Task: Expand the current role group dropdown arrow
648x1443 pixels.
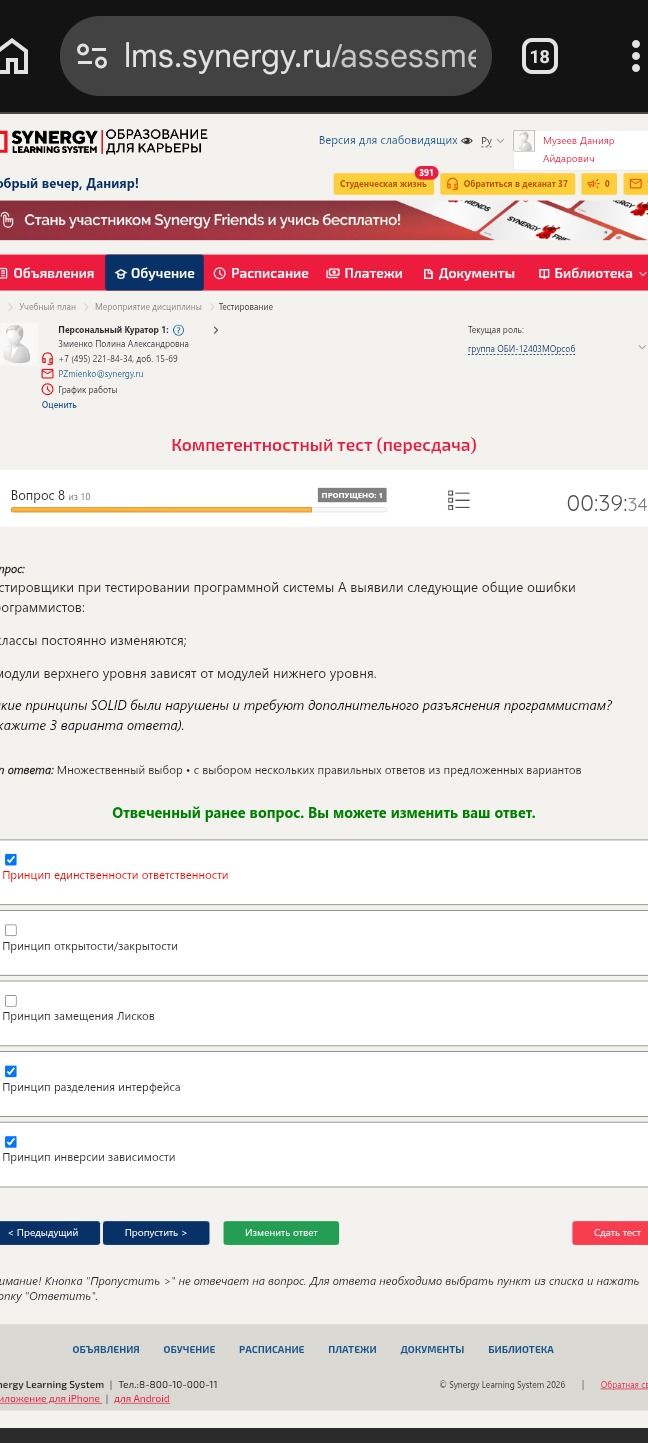Action: 641,347
